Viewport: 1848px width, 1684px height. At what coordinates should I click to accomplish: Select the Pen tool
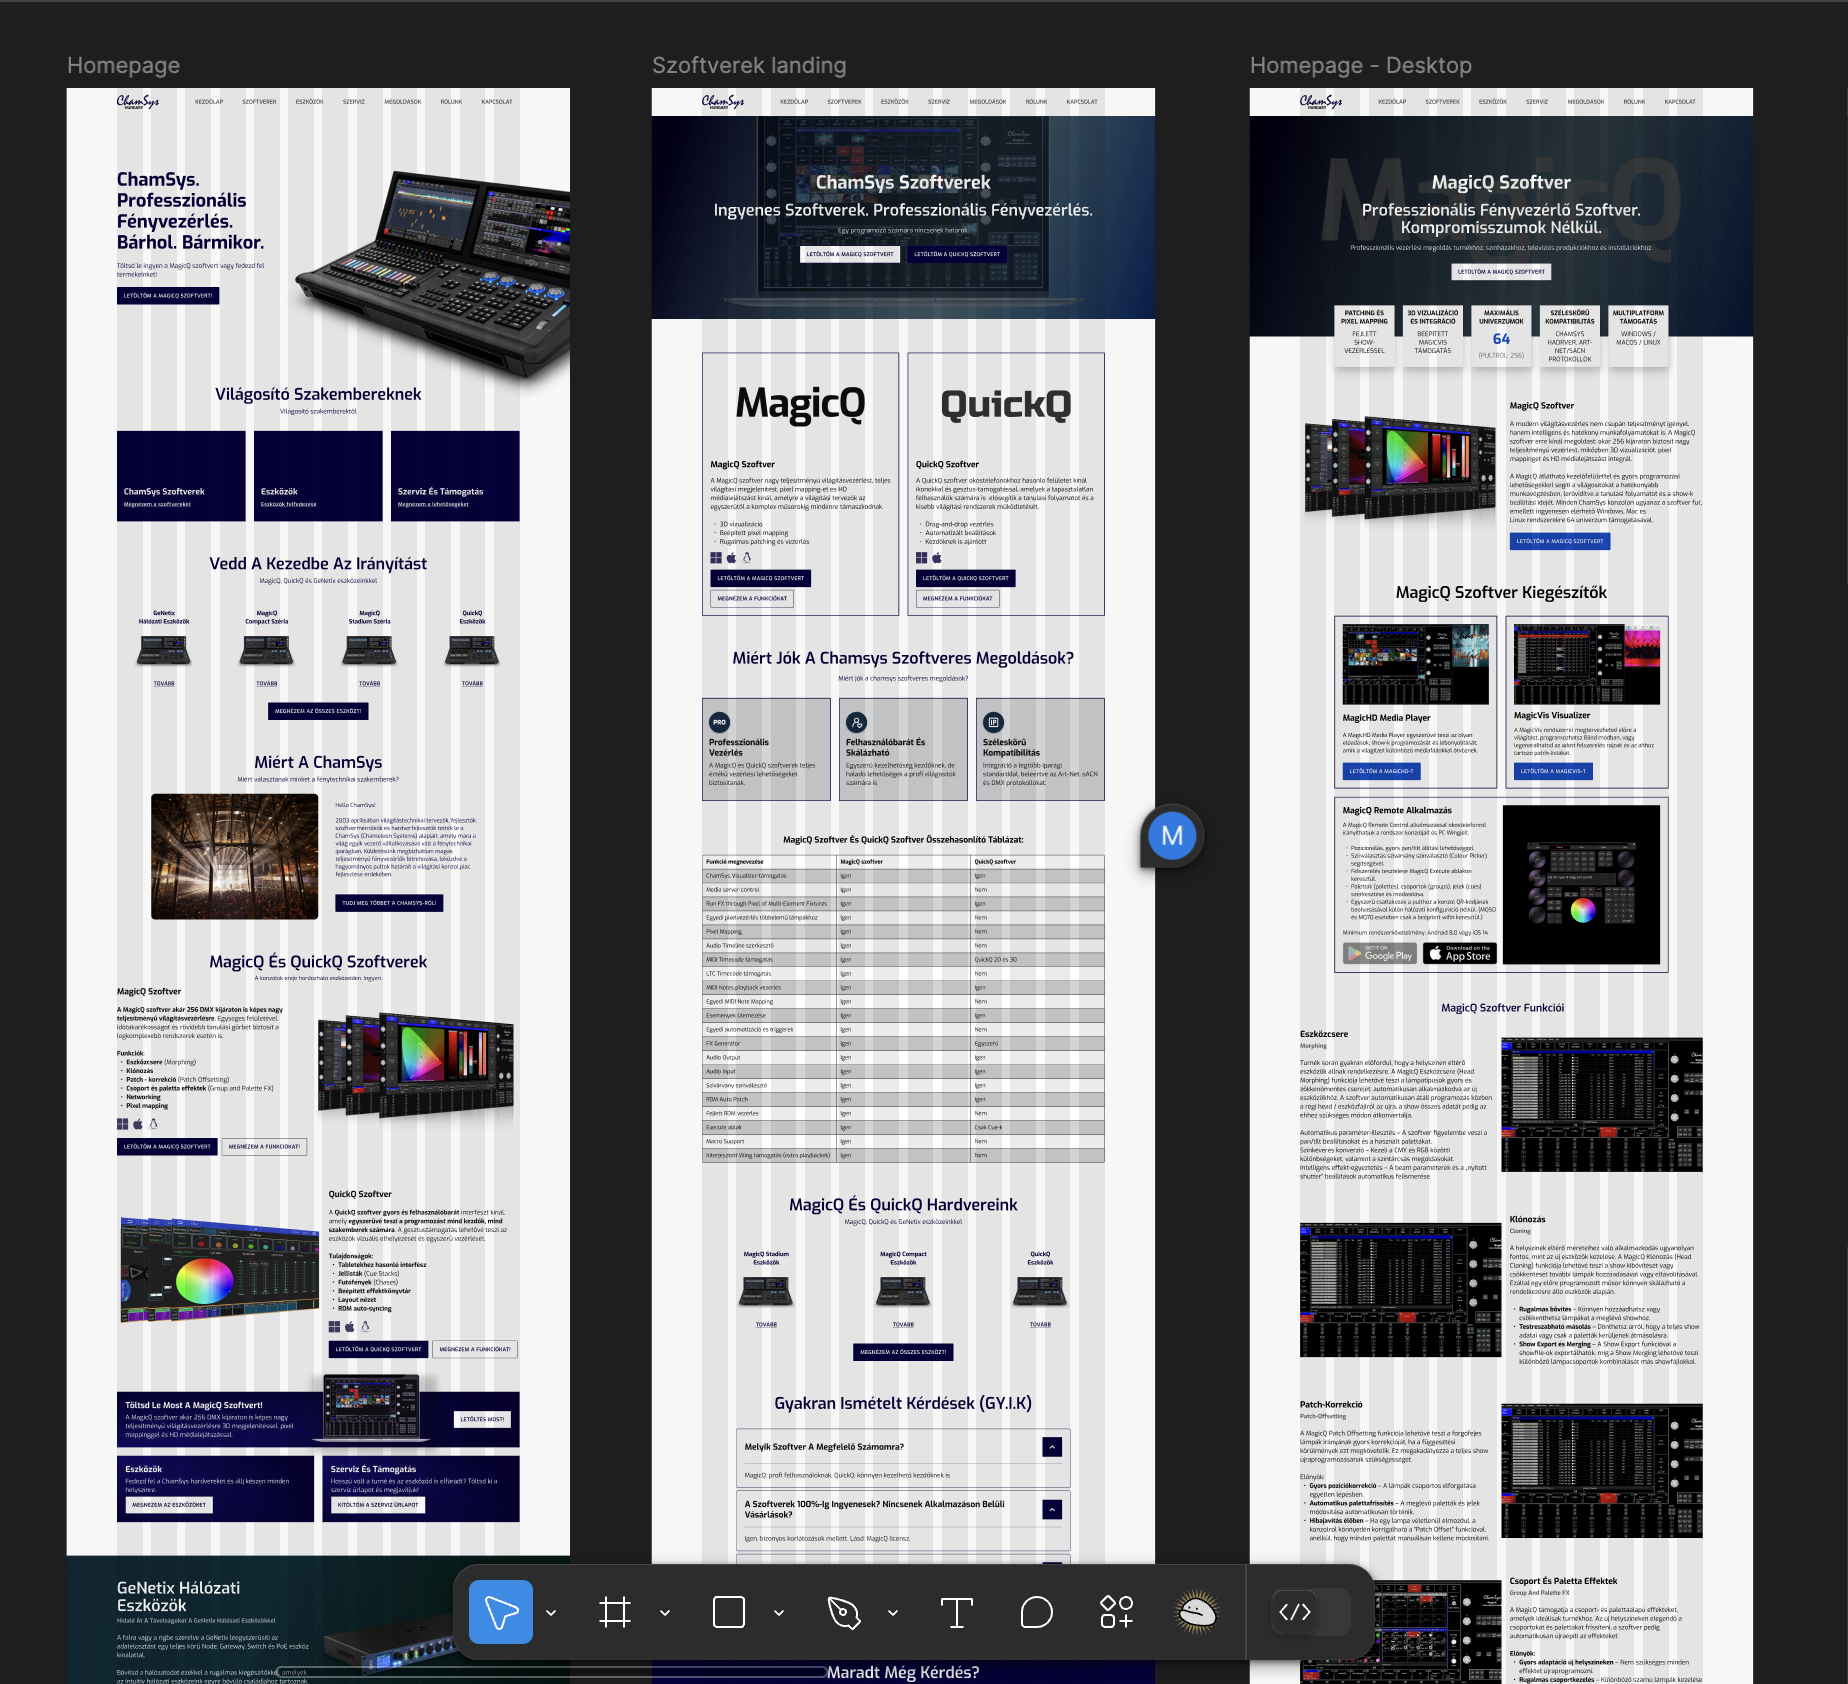coord(843,1611)
